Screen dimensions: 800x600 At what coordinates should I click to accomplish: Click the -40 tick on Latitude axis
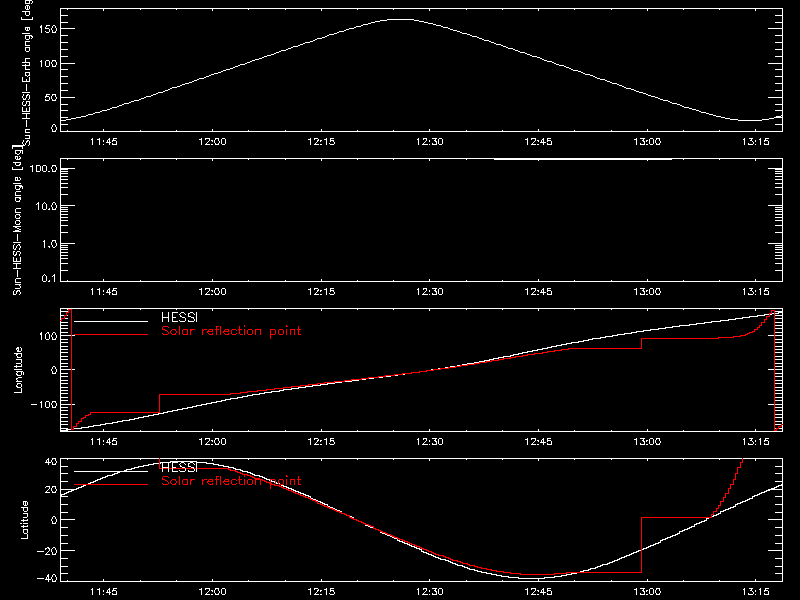pos(47,579)
